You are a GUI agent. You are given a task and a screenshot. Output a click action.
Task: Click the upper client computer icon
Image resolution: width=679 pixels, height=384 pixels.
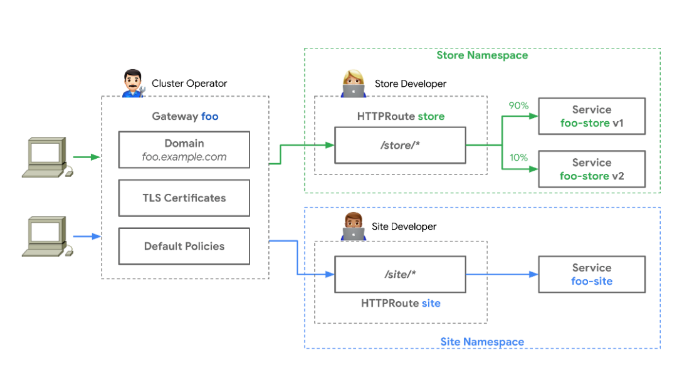click(x=47, y=158)
